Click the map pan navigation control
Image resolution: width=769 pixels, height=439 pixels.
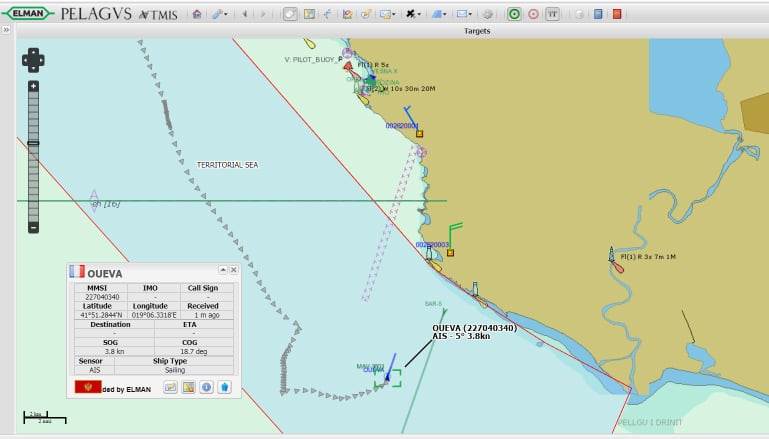33,60
